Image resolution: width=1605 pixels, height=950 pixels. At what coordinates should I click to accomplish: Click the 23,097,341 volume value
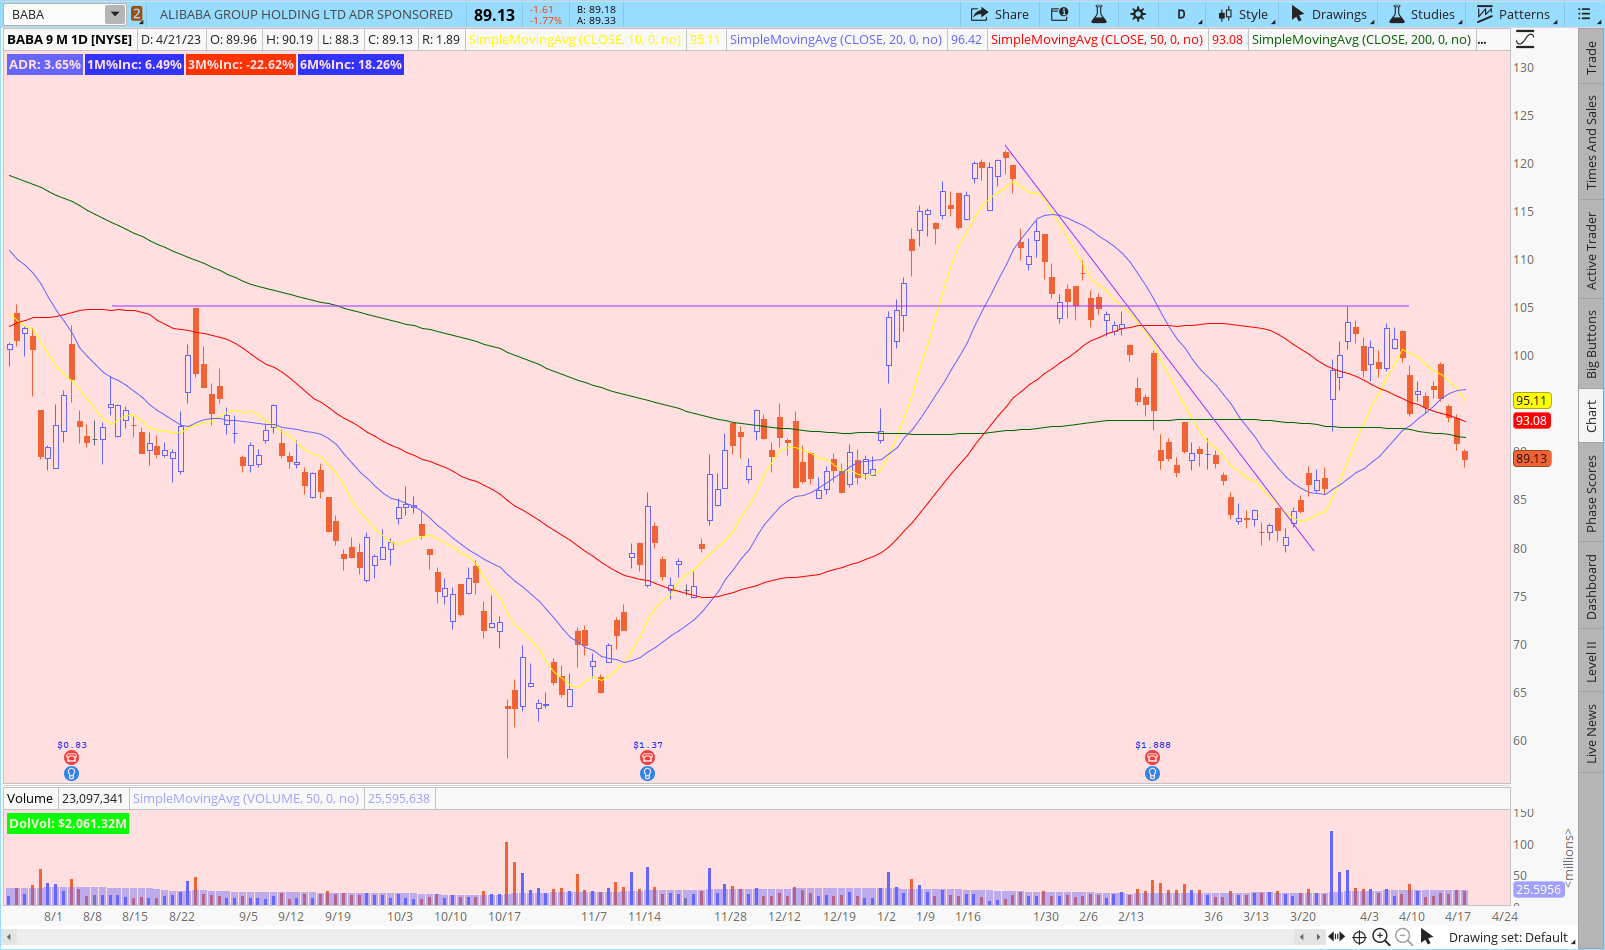point(92,798)
